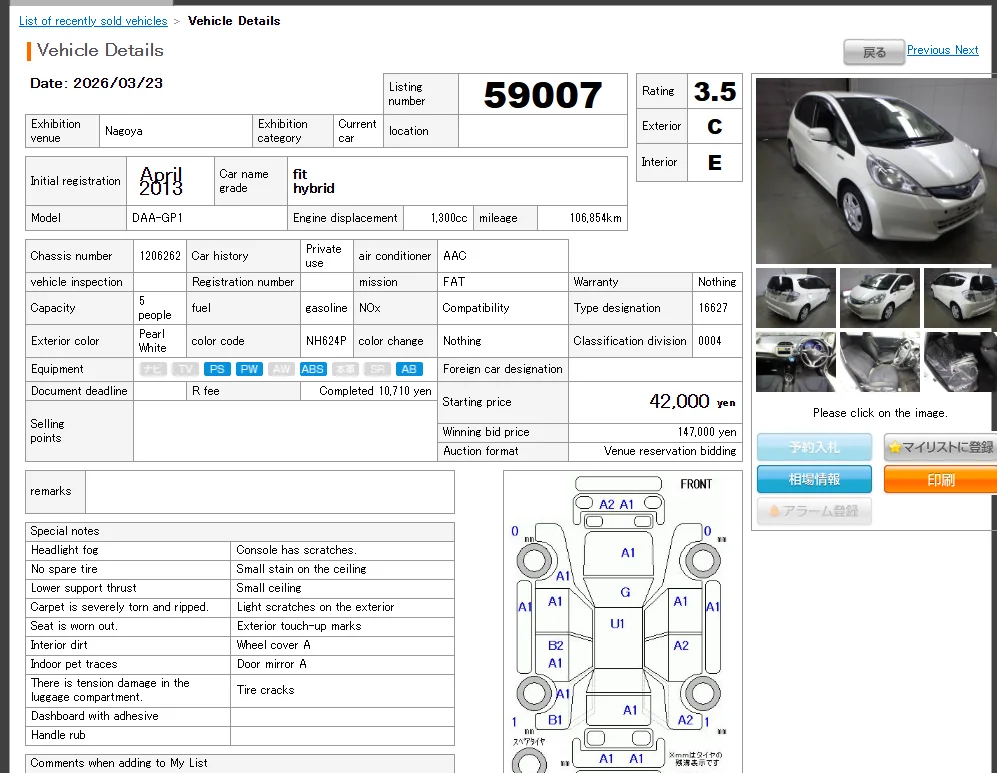Click the アラーム登録 alarm register button
997x773 pixels.
(814, 510)
